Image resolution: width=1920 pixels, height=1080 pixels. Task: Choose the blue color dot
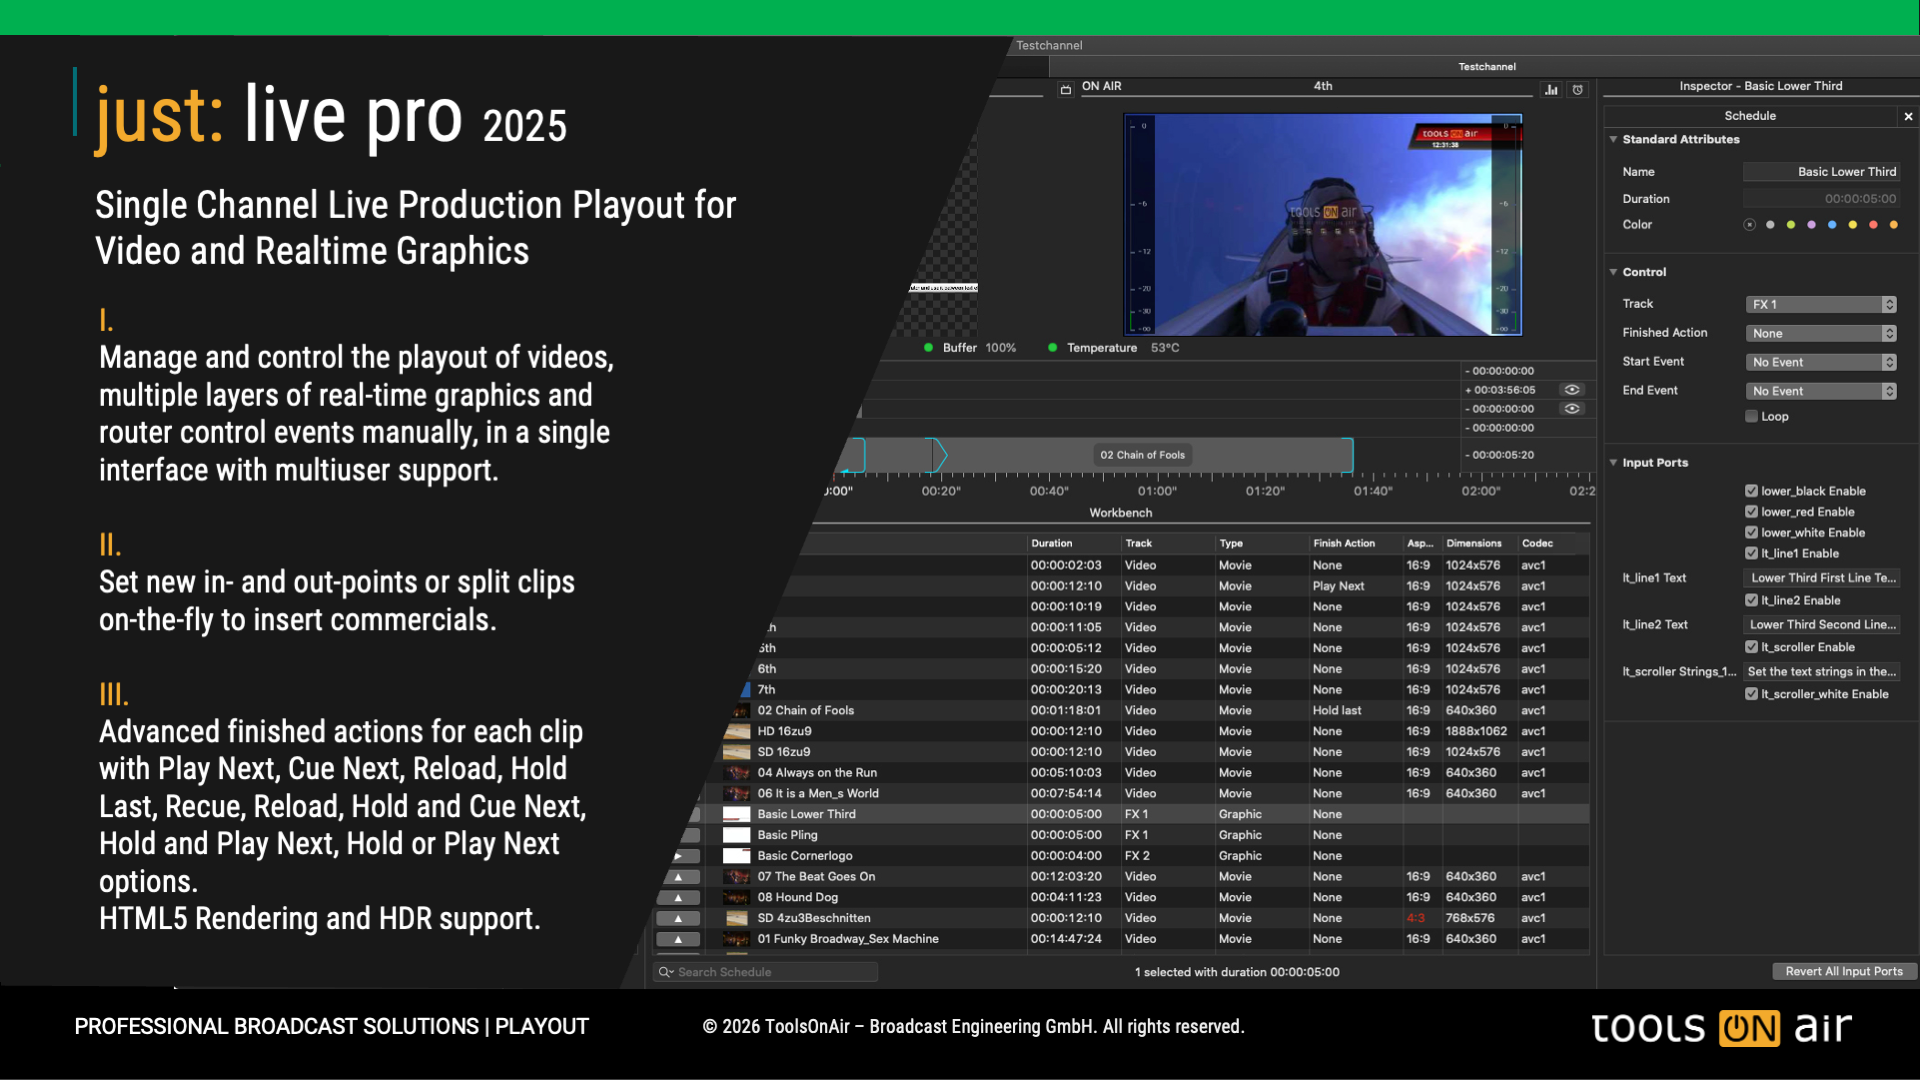point(1832,225)
